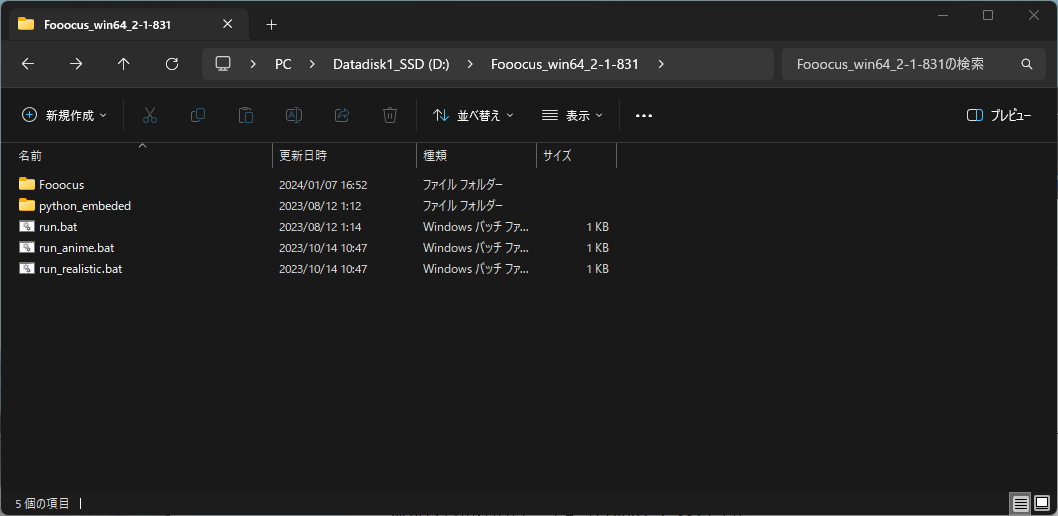Click Fooocus_win64_2-1-831 breadcrumb
The width and height of the screenshot is (1058, 516).
565,64
